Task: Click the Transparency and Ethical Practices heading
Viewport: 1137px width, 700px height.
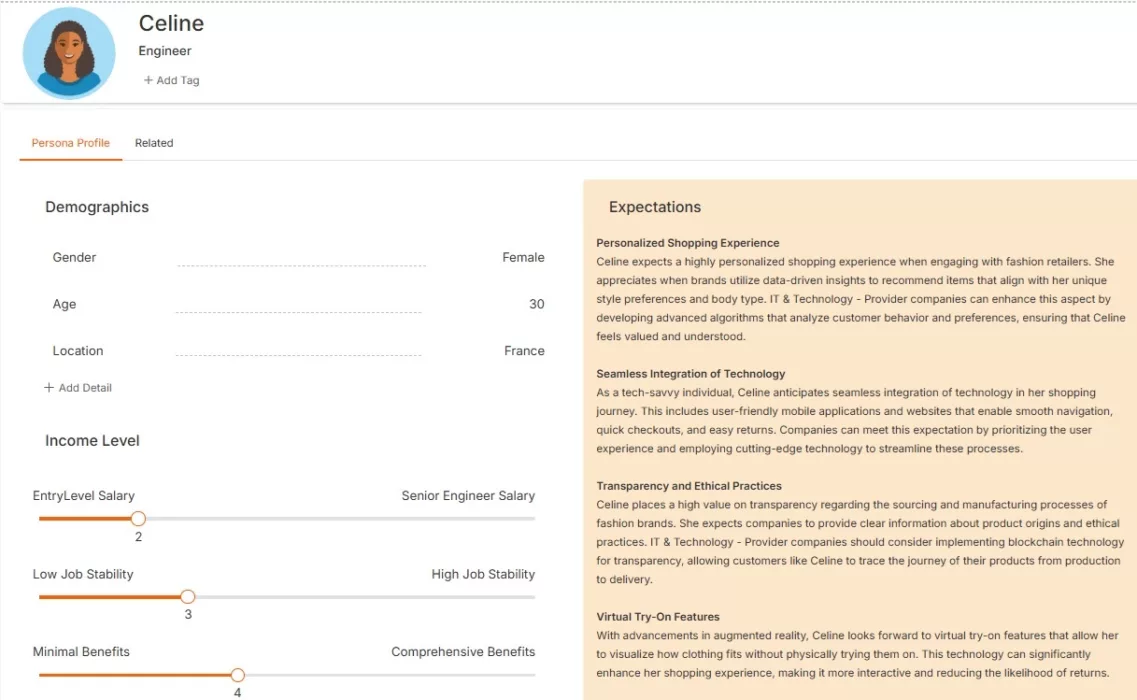Action: tap(689, 486)
